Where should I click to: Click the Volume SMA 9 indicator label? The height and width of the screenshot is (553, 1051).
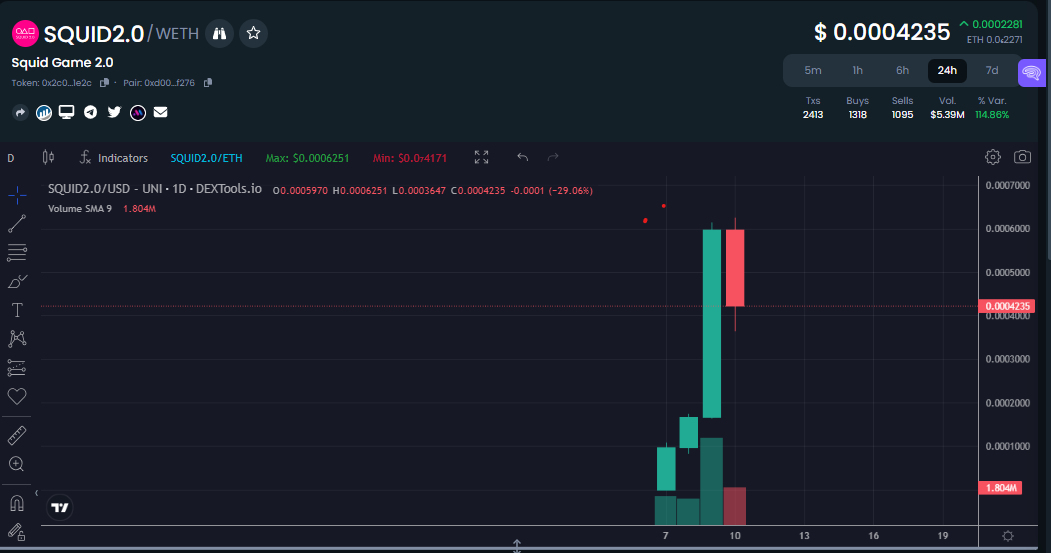tap(80, 209)
